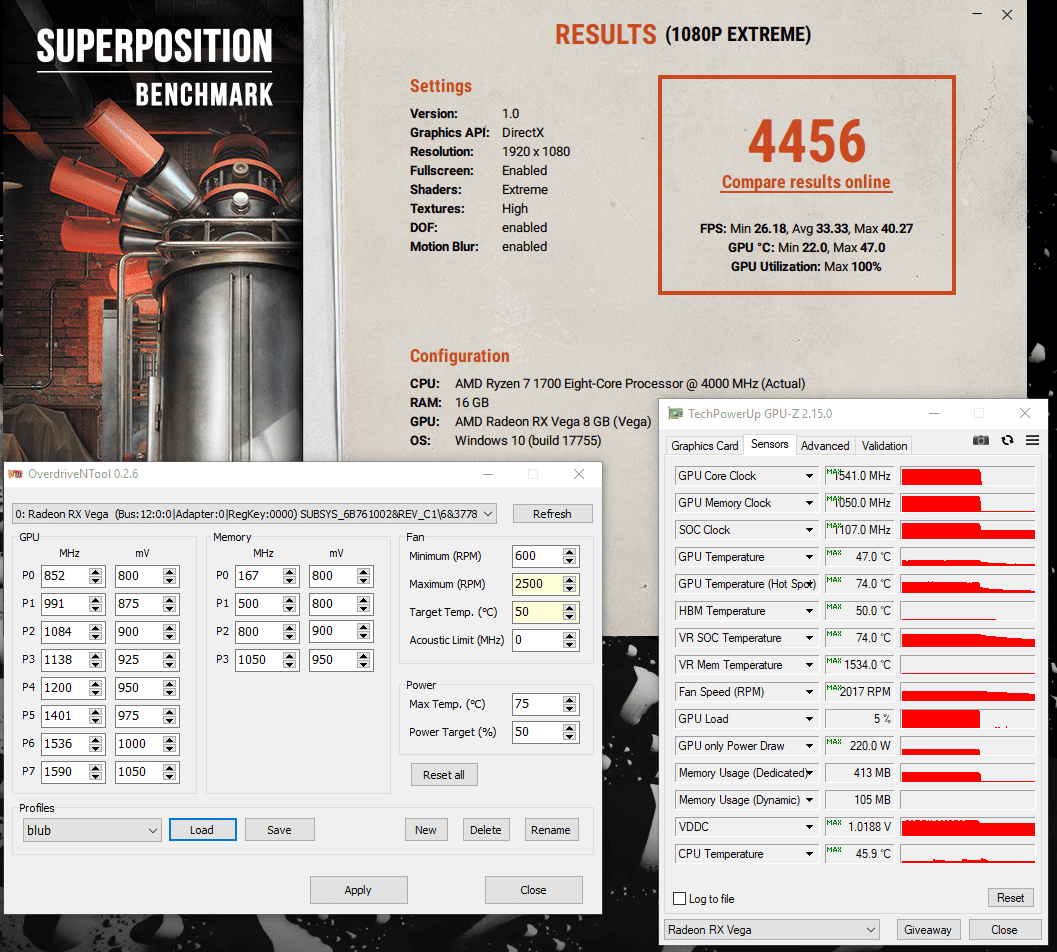The image size is (1057, 952).
Task: Click the stepper arrows of Fan Minimum (RPM)
Action: (570, 556)
